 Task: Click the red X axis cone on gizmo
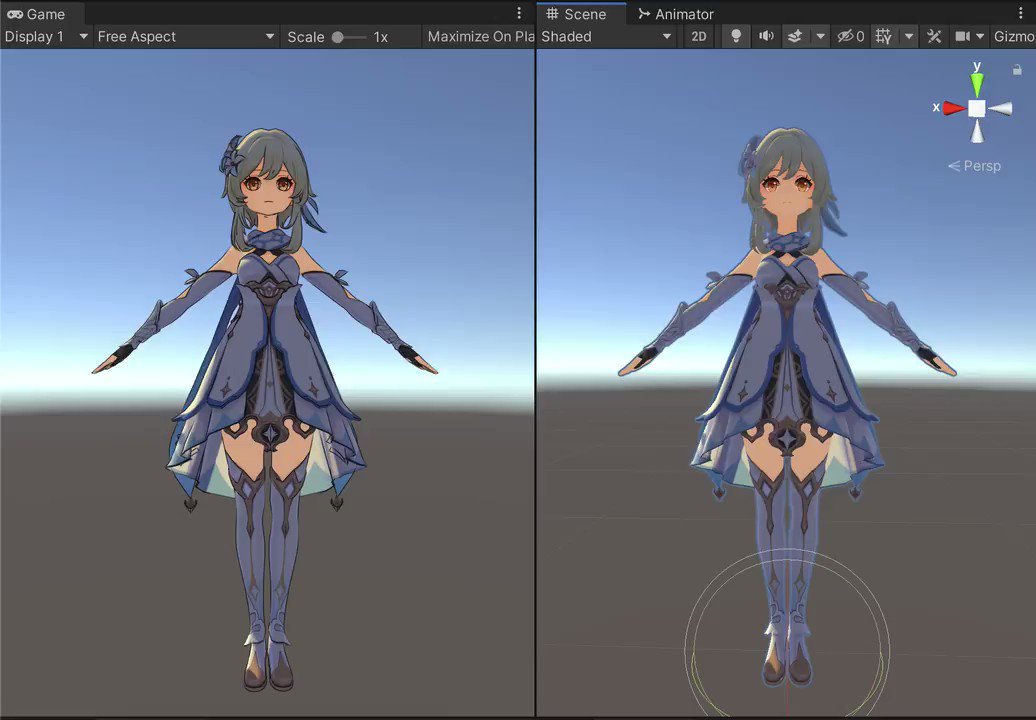point(955,108)
